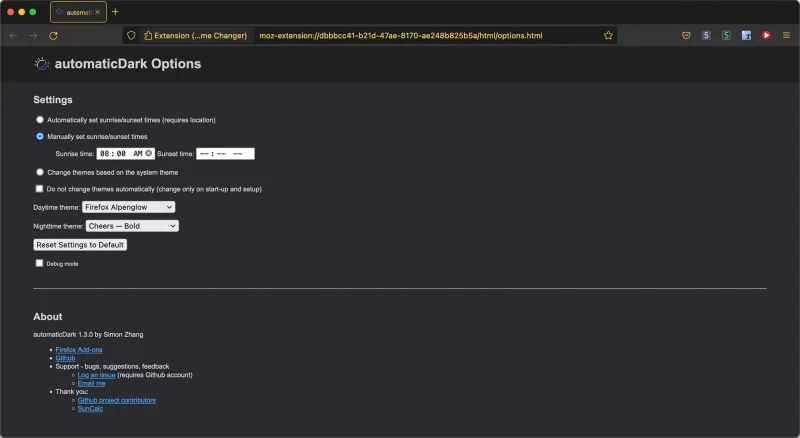The width and height of the screenshot is (800, 438).
Task: Open a new tab with plus icon
Action: click(x=115, y=12)
